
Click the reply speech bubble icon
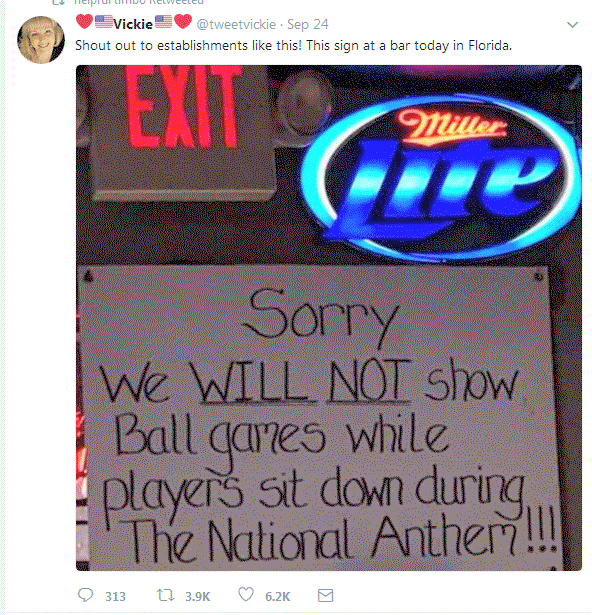coord(86,595)
